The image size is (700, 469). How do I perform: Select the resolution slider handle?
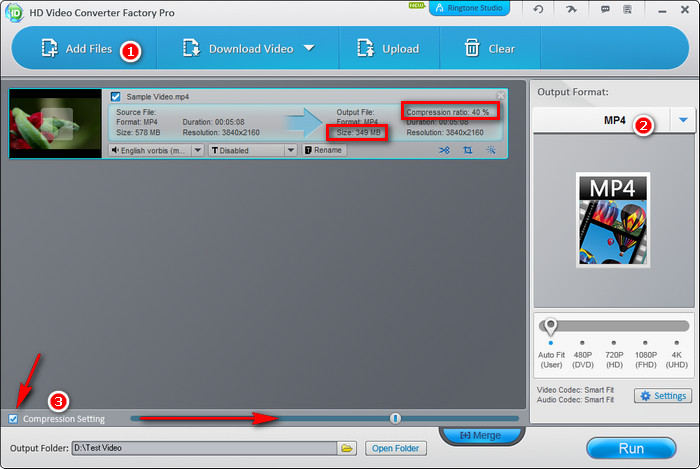click(550, 327)
